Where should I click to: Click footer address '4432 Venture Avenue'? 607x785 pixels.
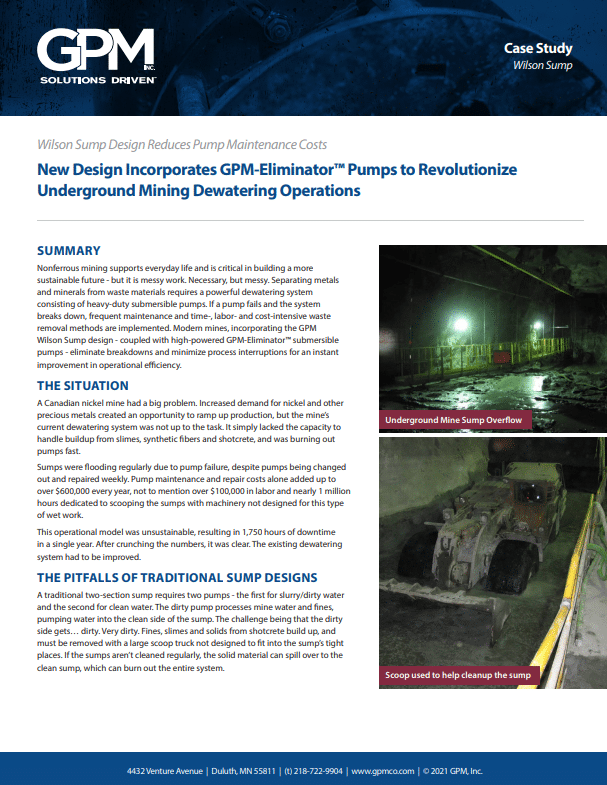165,771
